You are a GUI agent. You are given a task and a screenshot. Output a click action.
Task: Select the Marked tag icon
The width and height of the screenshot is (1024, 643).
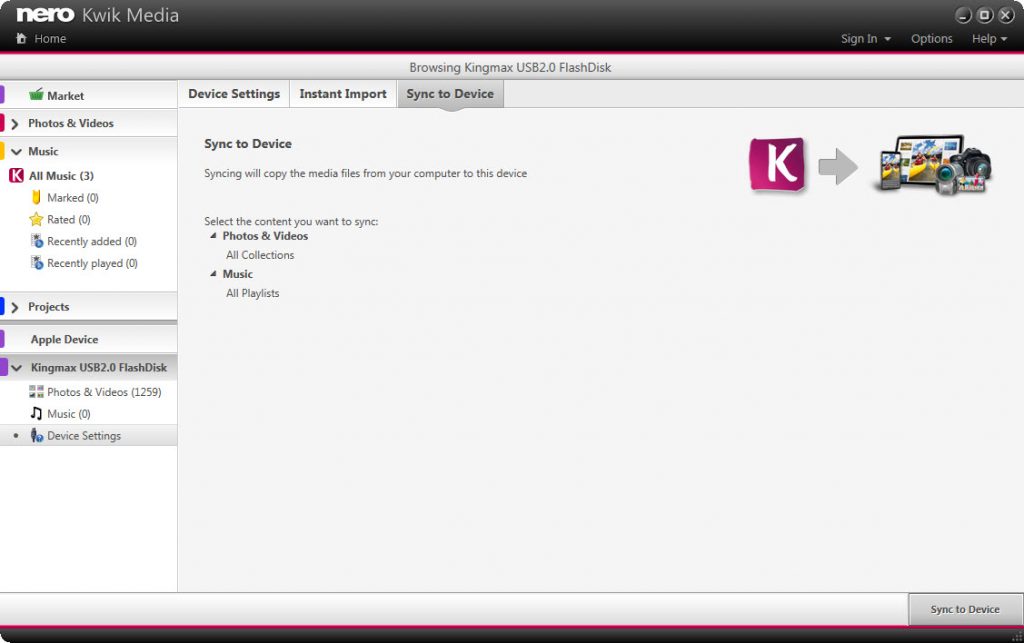coord(37,197)
